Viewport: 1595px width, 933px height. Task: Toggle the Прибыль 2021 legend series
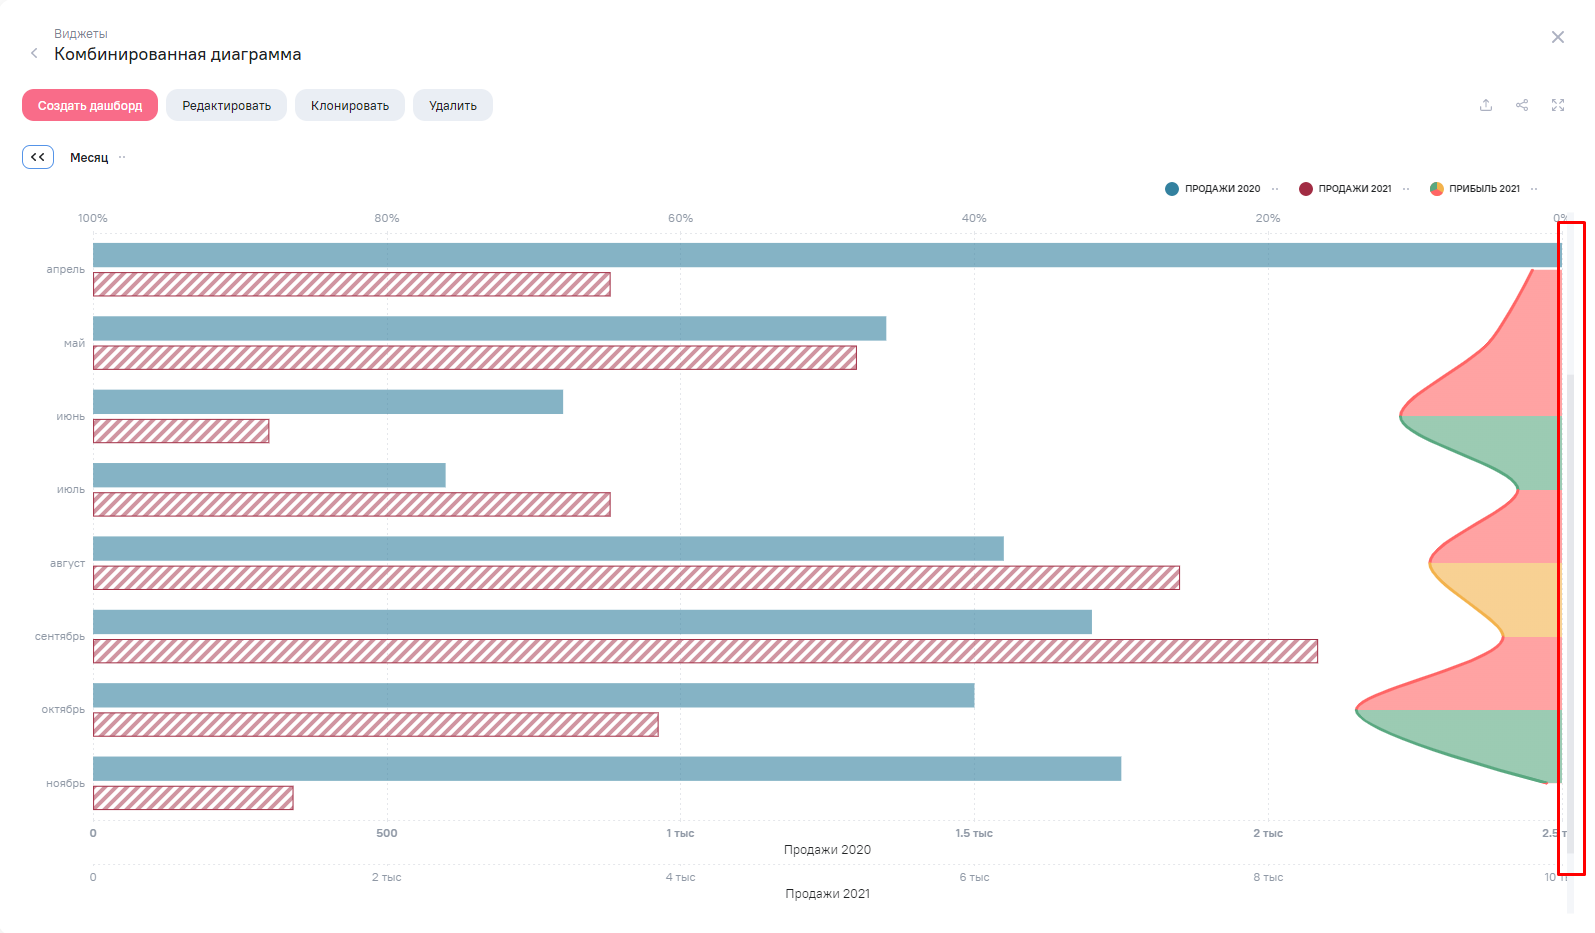(1475, 189)
